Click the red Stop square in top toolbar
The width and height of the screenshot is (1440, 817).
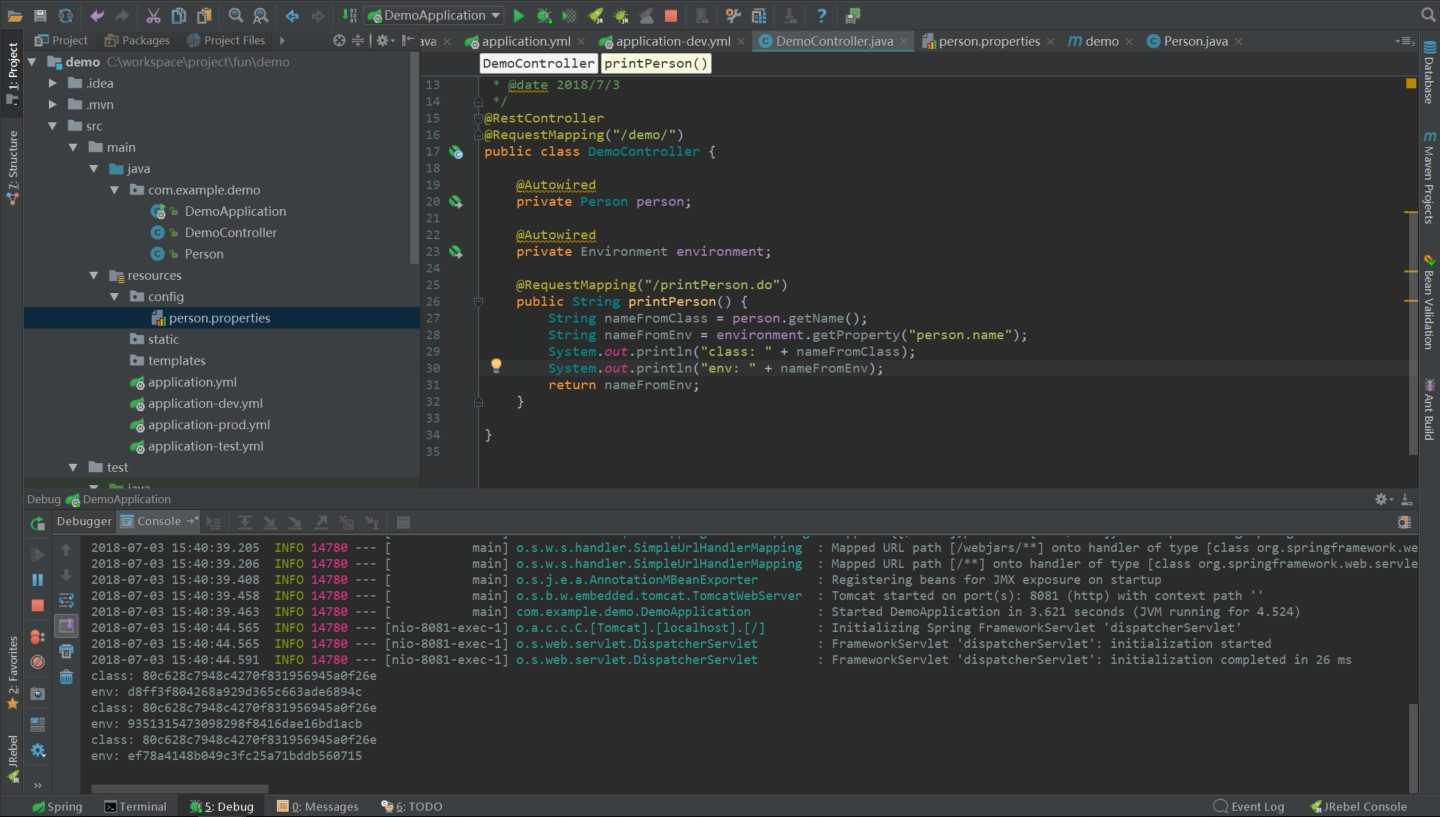point(671,16)
